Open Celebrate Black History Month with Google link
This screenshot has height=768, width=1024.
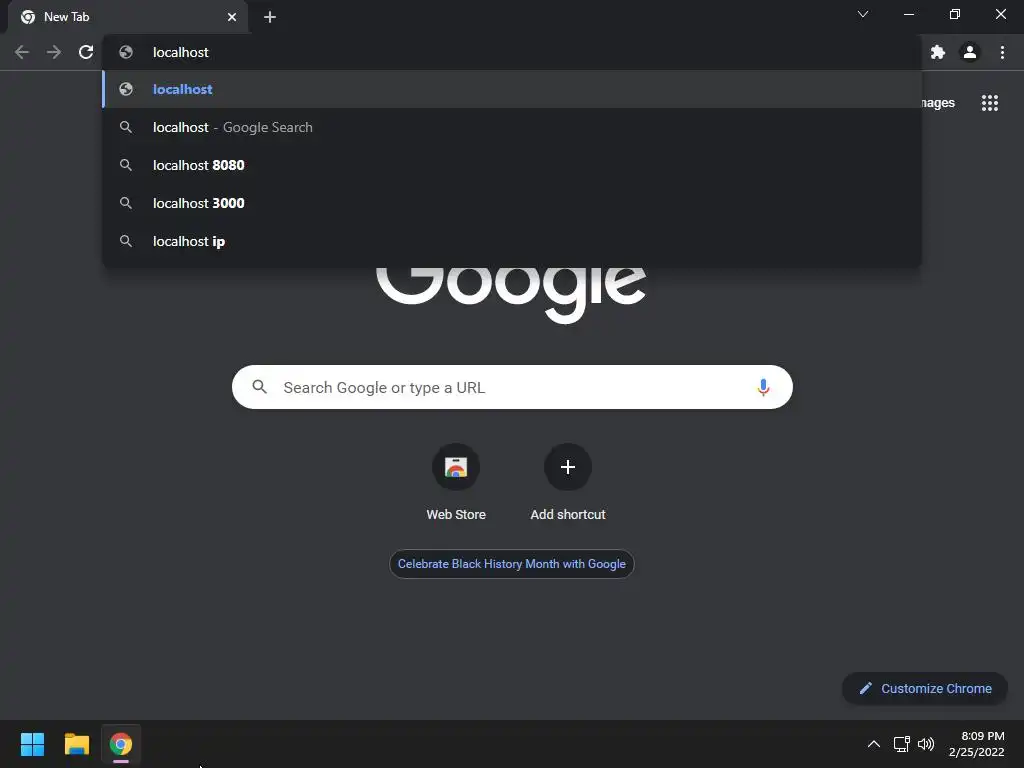click(x=511, y=564)
